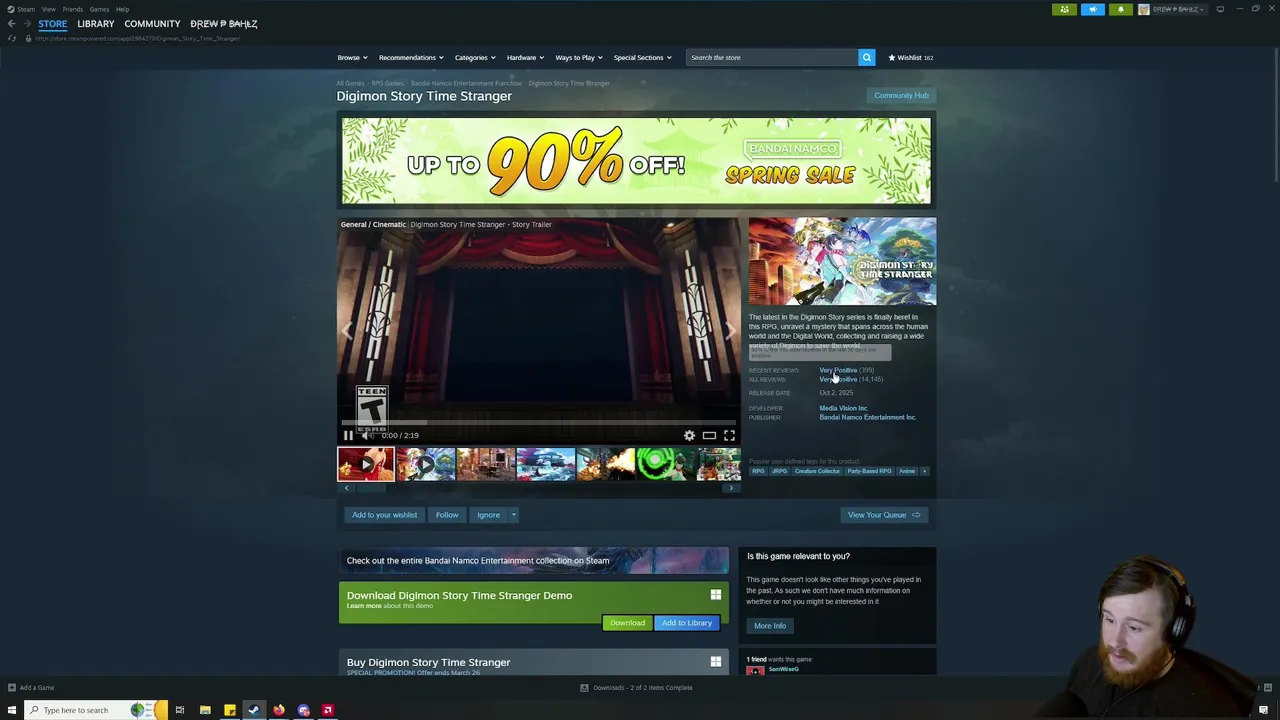Expand Ways to Play menu
The image size is (1280, 720).
pos(579,57)
